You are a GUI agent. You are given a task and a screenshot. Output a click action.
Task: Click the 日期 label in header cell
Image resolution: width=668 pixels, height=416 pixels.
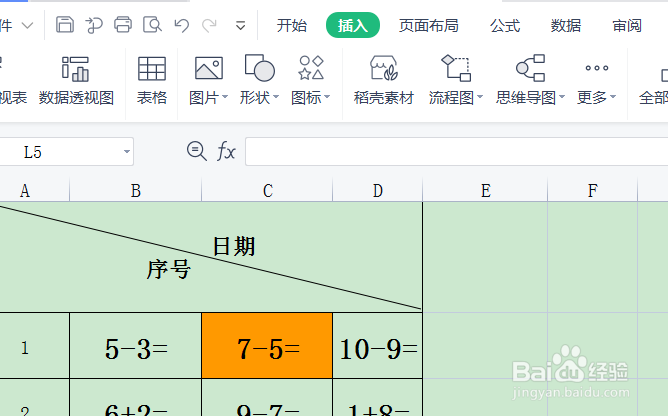[x=234, y=247]
